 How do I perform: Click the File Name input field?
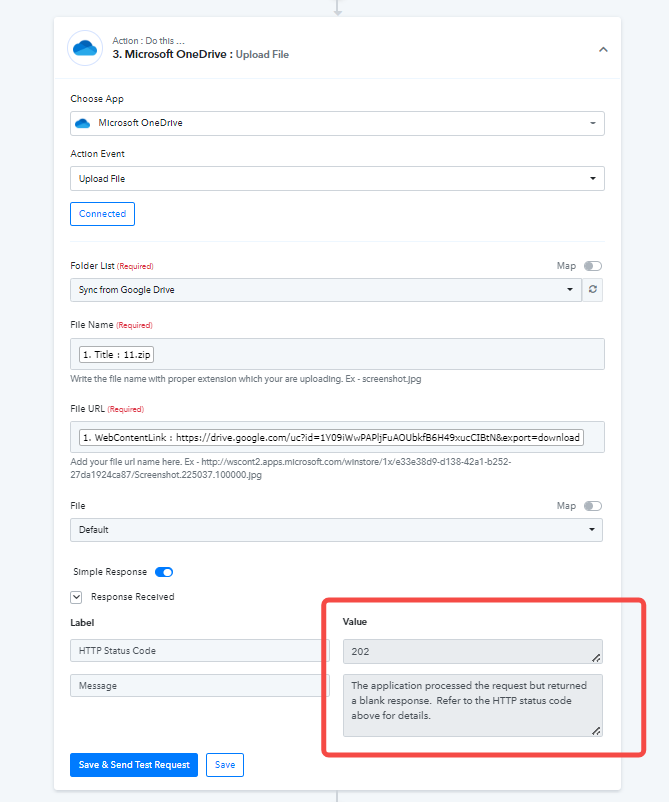pos(337,354)
